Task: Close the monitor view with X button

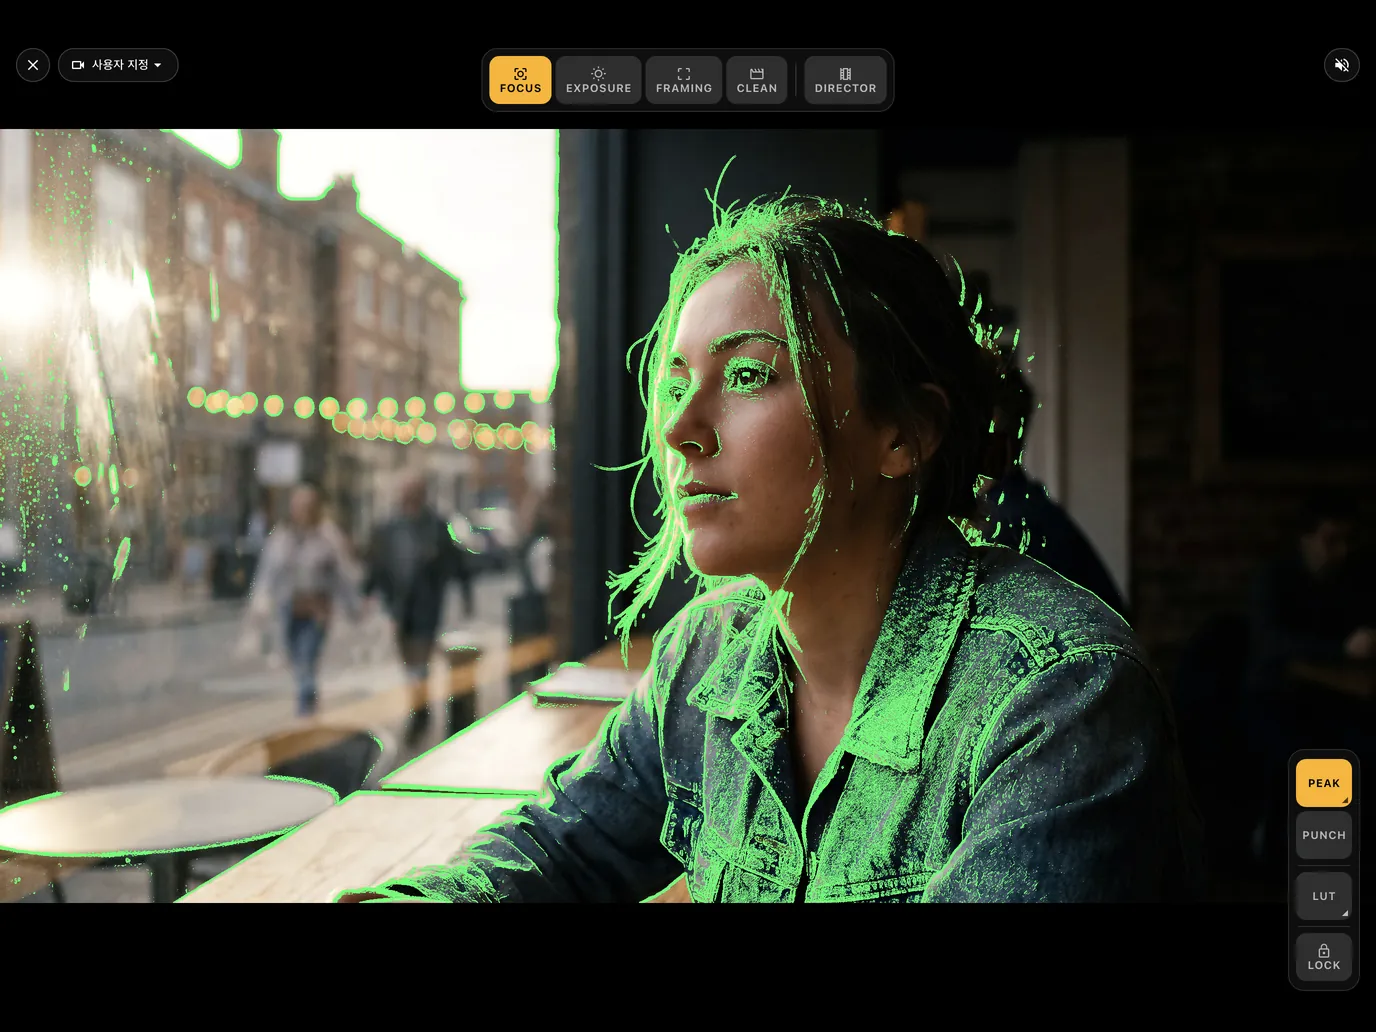Action: click(x=33, y=65)
